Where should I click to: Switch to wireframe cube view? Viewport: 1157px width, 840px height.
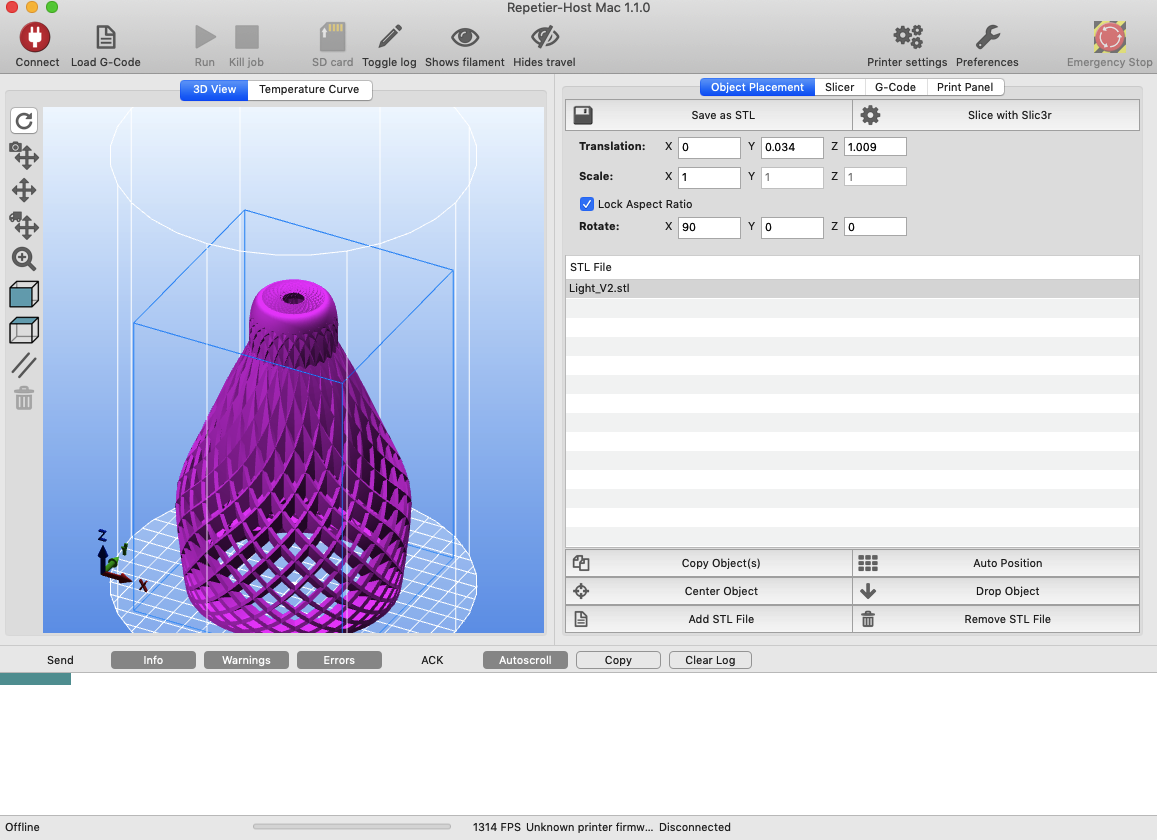[24, 330]
